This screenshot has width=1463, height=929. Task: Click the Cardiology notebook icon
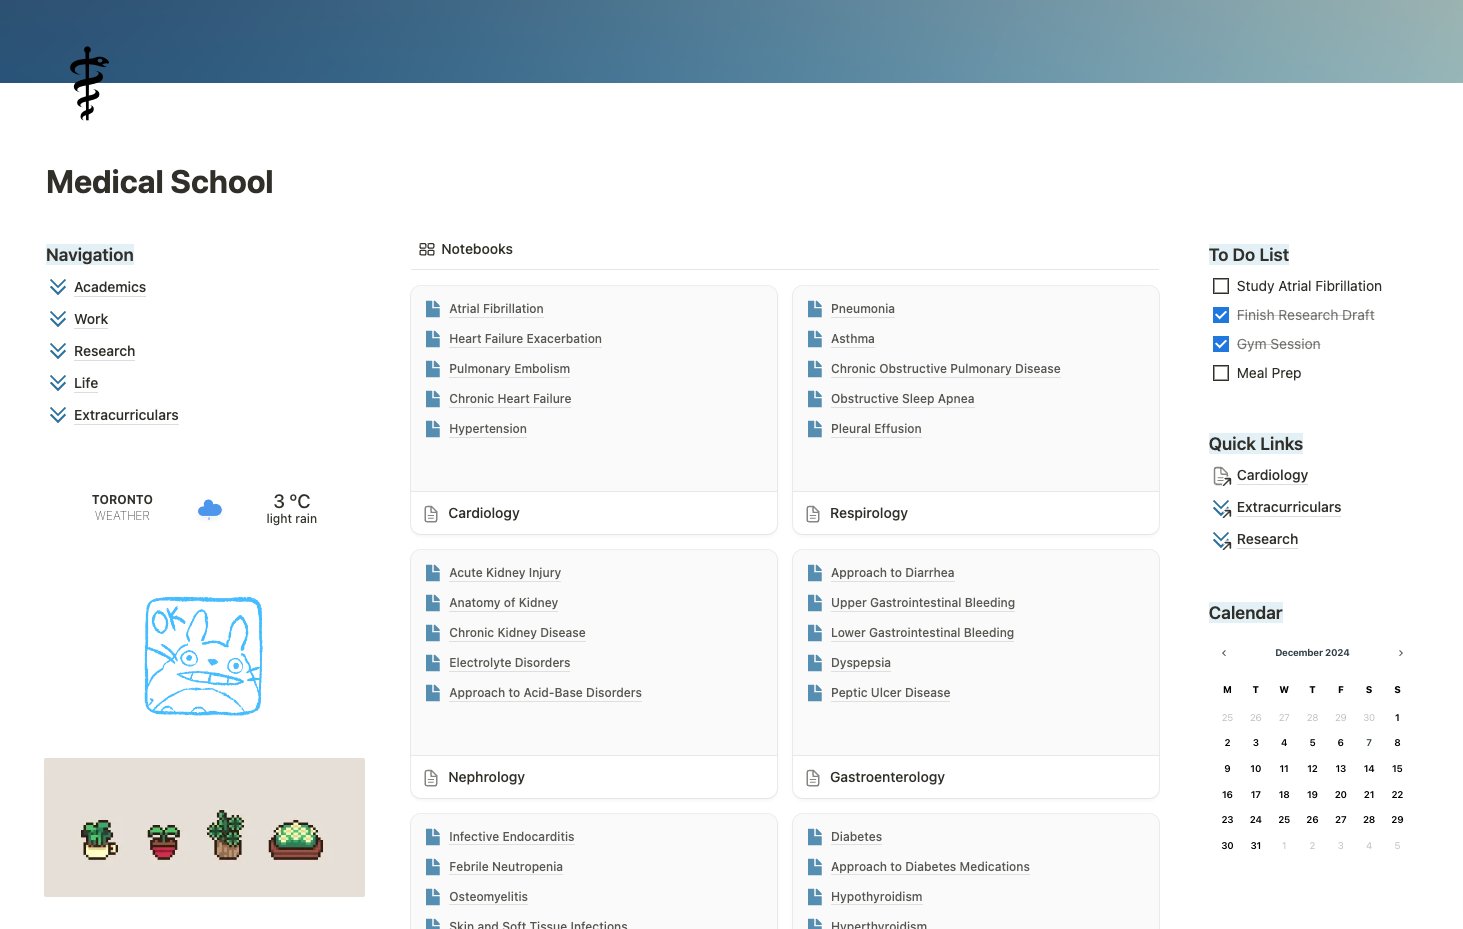tap(430, 513)
